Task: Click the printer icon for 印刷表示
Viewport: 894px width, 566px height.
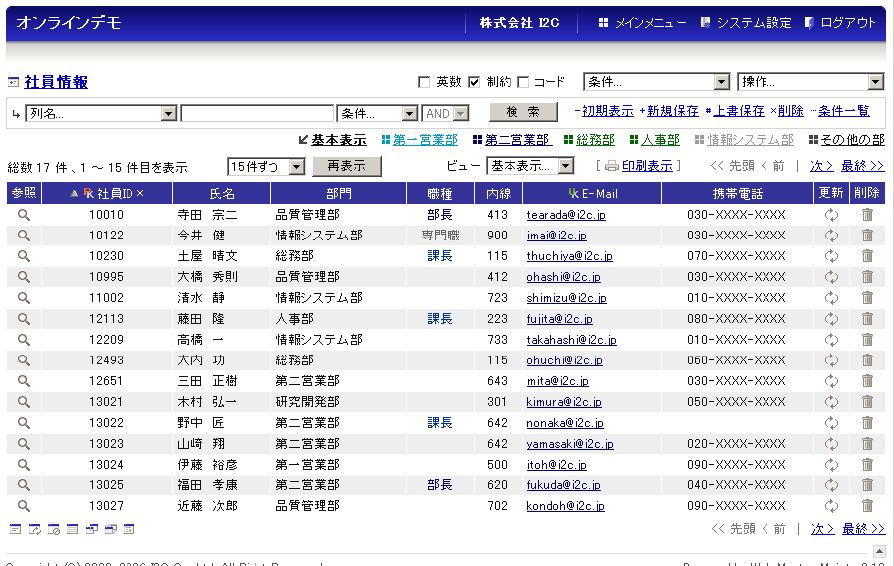Action: [612, 166]
